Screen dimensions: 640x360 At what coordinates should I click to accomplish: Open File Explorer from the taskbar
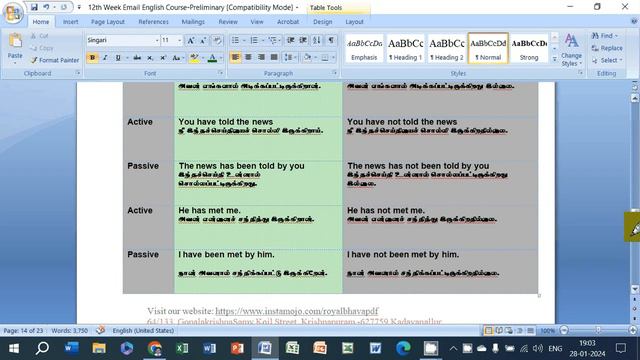pos(99,348)
